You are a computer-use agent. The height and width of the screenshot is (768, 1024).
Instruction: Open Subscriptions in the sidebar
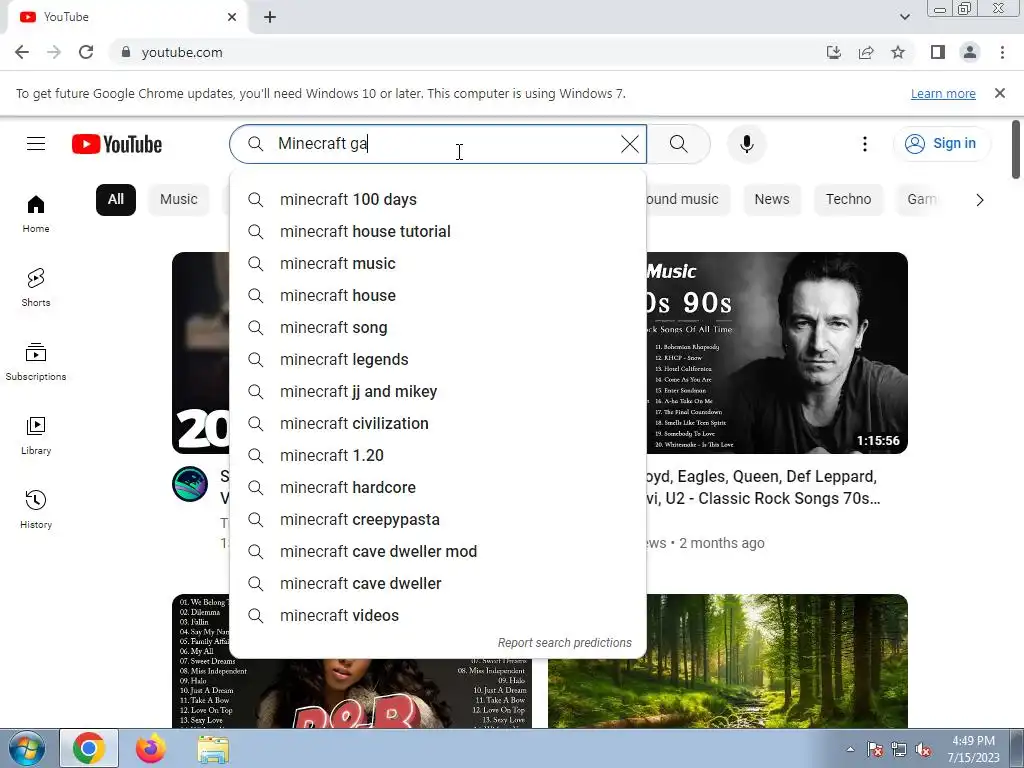click(x=36, y=362)
